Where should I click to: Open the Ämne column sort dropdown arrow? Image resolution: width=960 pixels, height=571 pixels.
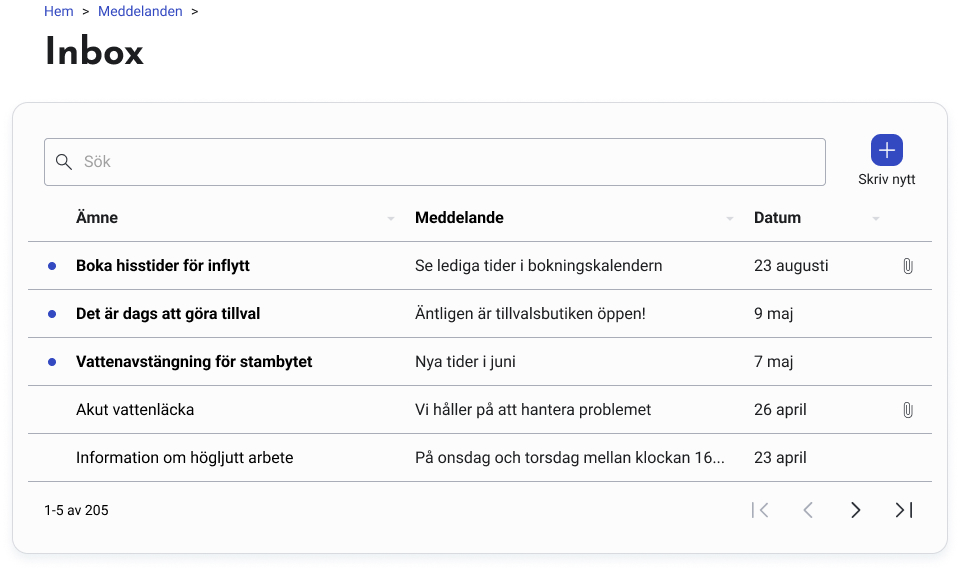click(391, 219)
